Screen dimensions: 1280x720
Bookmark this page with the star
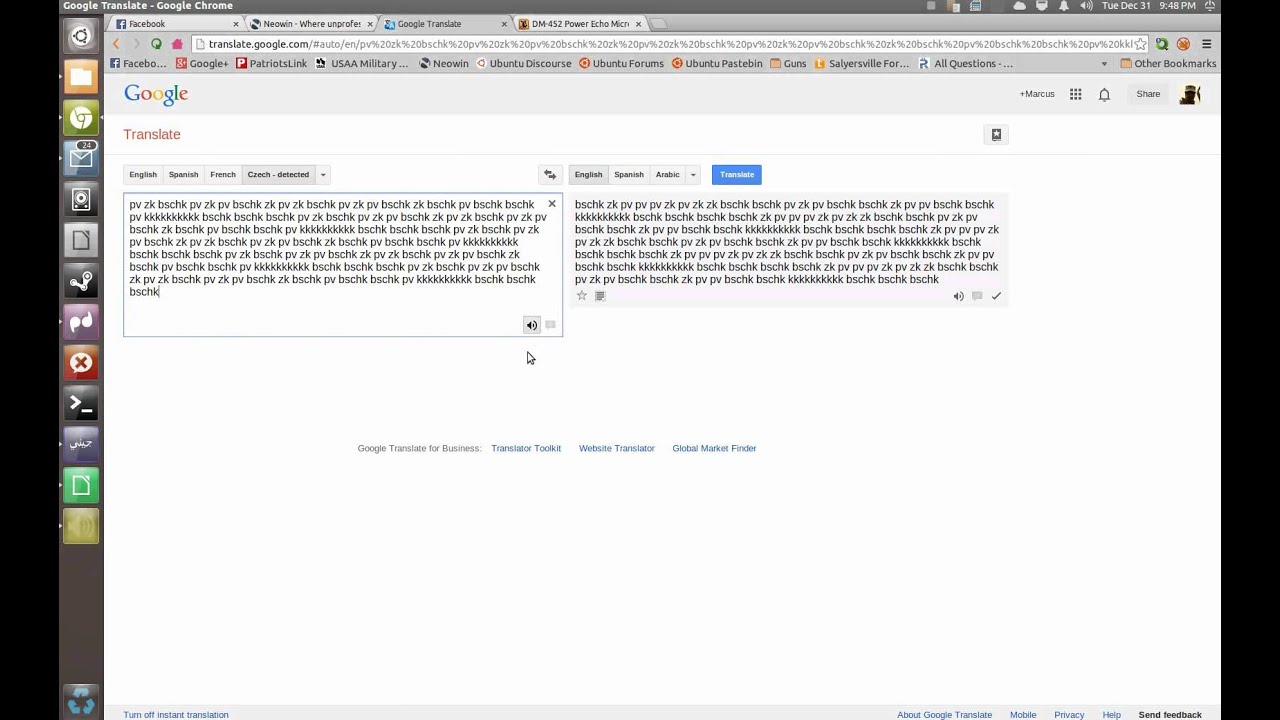(1140, 44)
